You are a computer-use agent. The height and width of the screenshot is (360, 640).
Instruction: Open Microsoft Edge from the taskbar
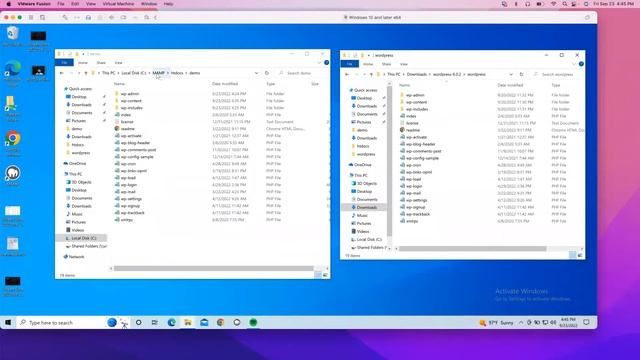(171, 322)
